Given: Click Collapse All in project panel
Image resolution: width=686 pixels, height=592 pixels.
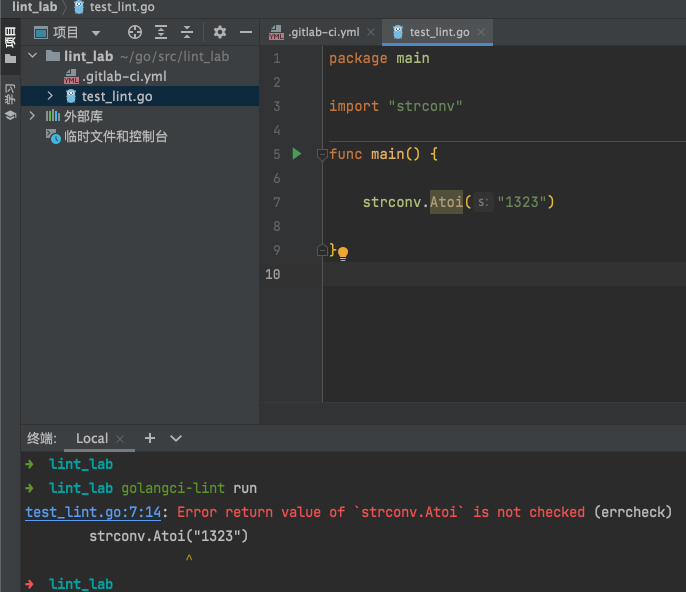Looking at the screenshot, I should pos(186,32).
